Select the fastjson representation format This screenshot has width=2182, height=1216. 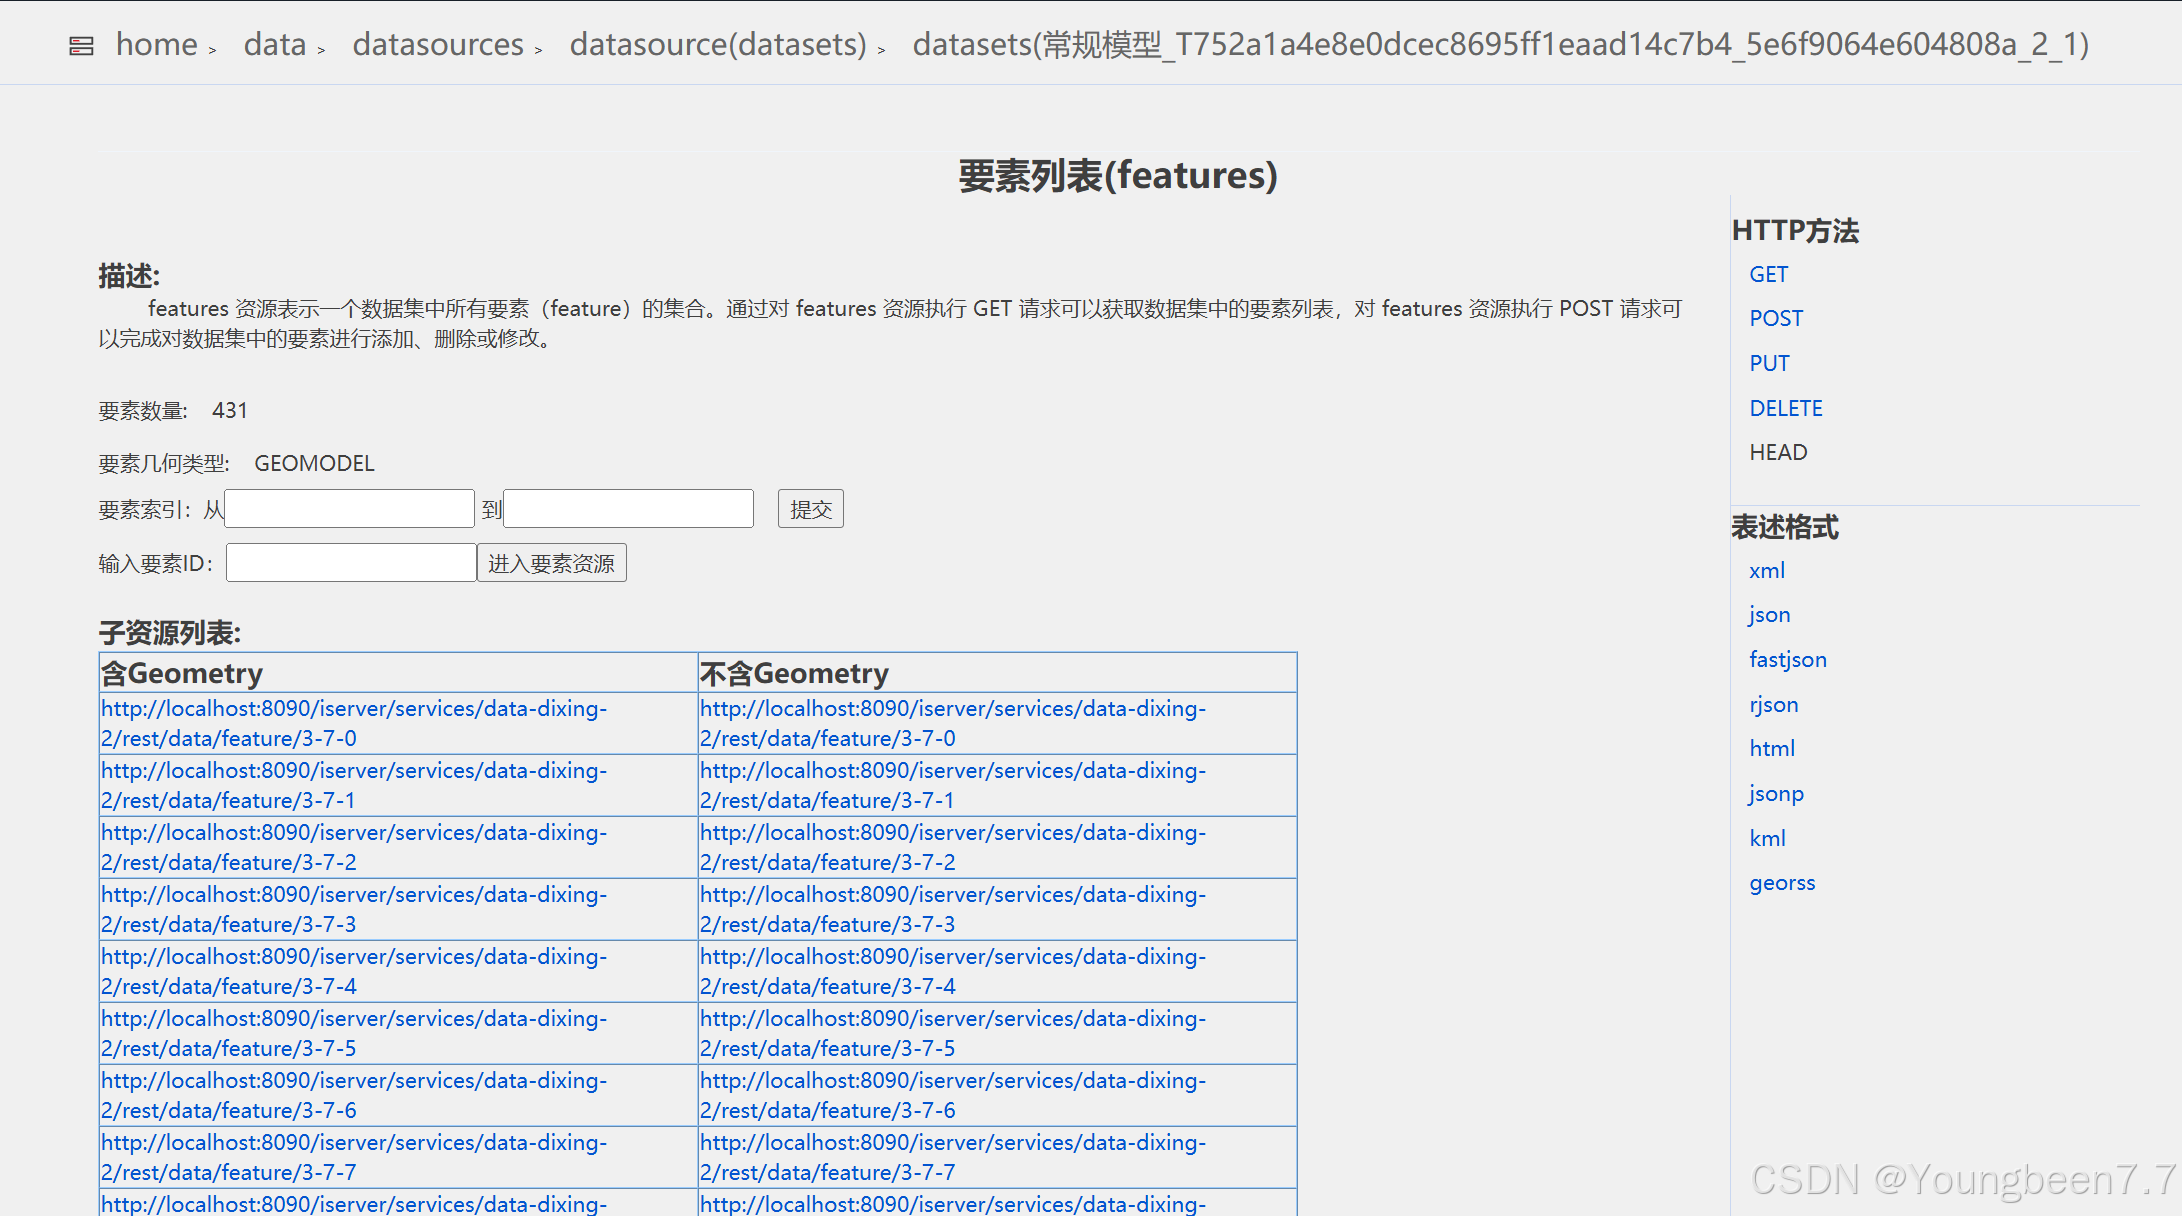coord(1788,659)
